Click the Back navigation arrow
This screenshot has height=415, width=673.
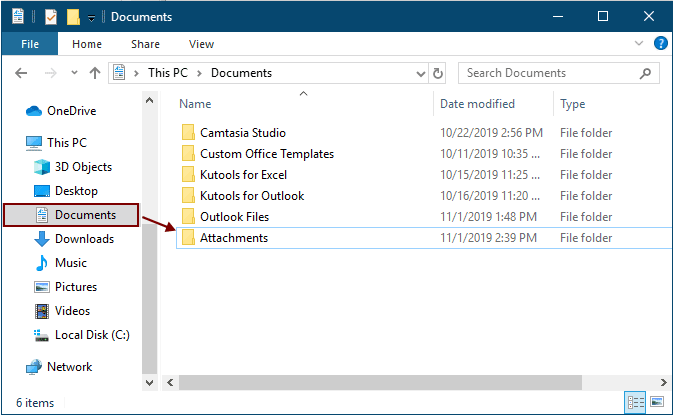22,73
